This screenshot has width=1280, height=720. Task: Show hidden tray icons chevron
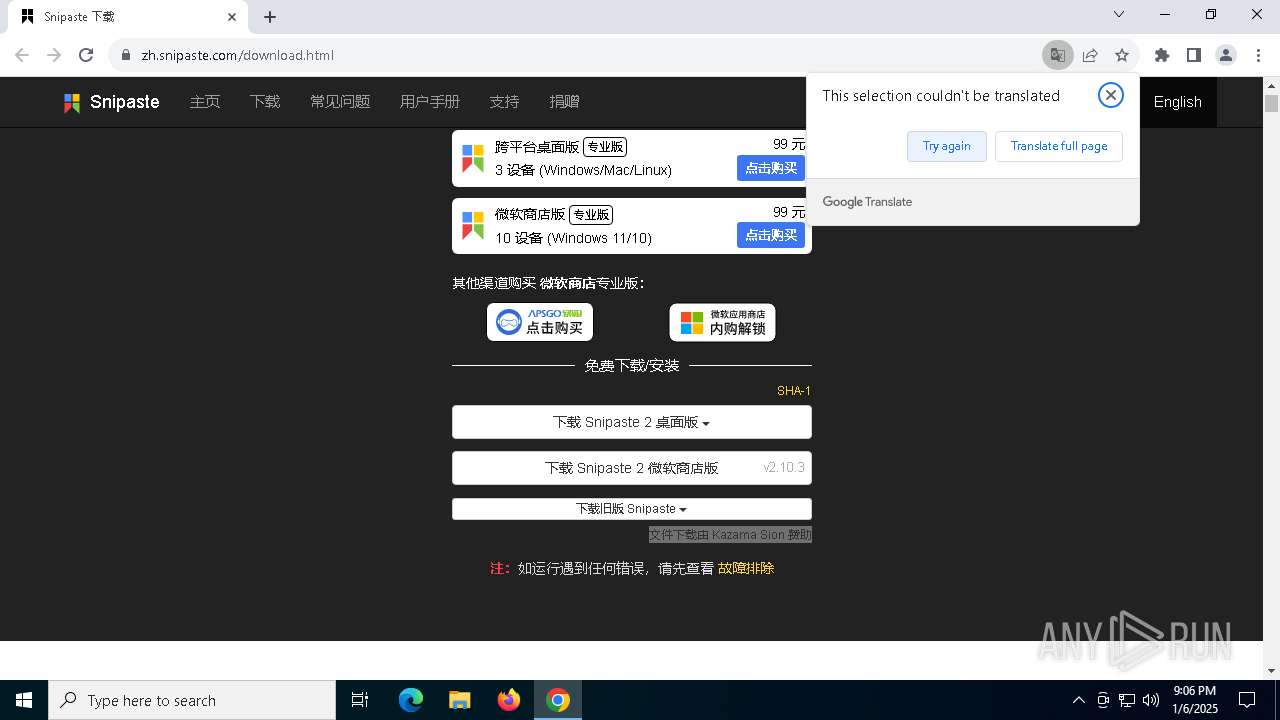click(1078, 700)
